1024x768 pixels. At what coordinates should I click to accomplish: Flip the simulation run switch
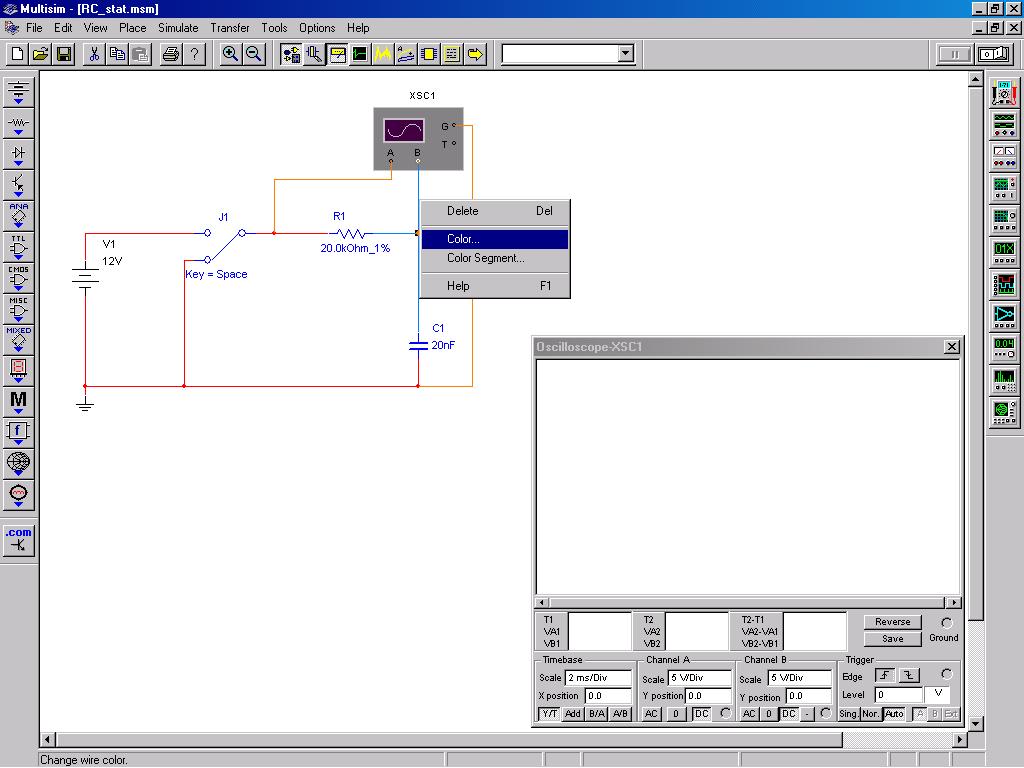point(995,54)
